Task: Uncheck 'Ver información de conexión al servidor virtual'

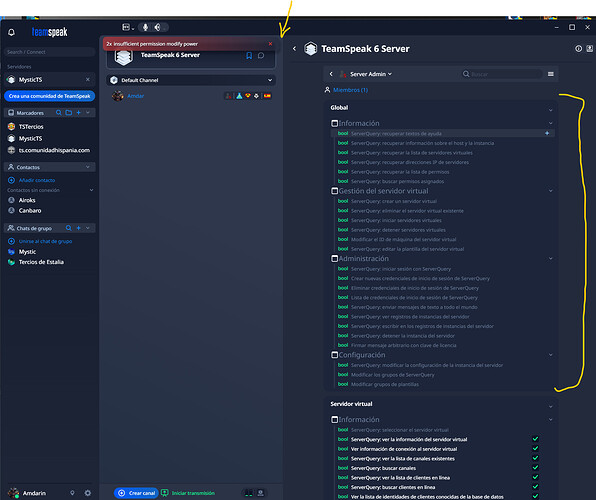Action: click(535, 449)
